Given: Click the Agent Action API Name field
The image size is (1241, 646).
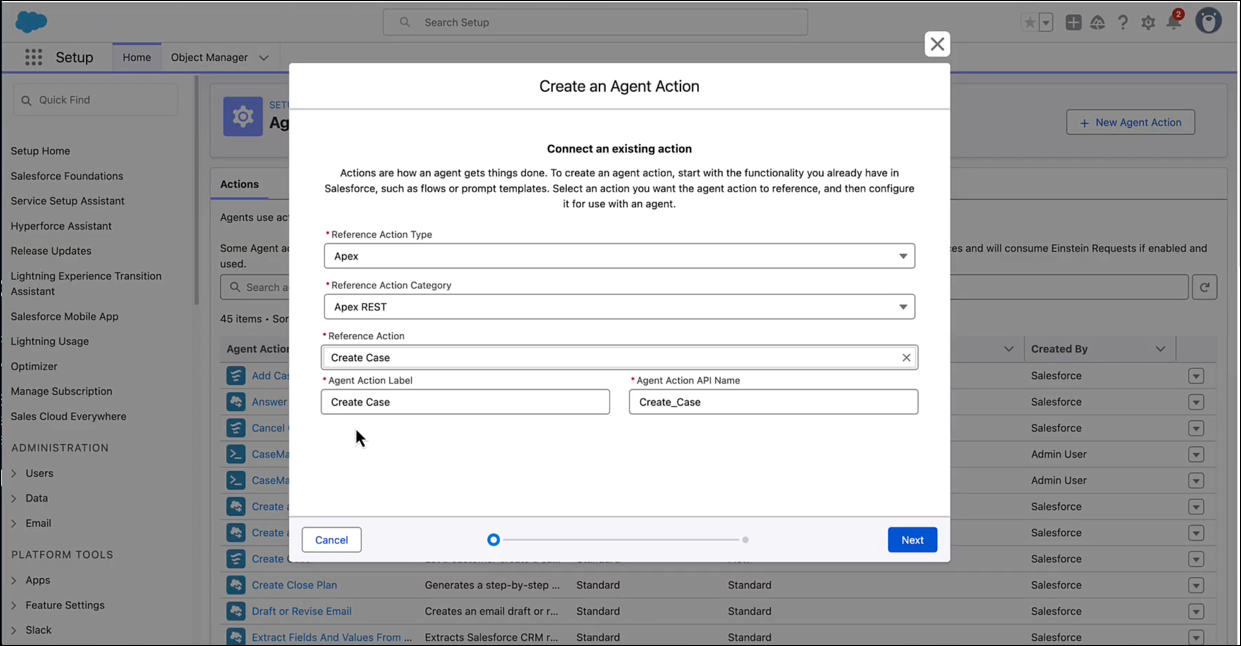Looking at the screenshot, I should click(773, 402).
